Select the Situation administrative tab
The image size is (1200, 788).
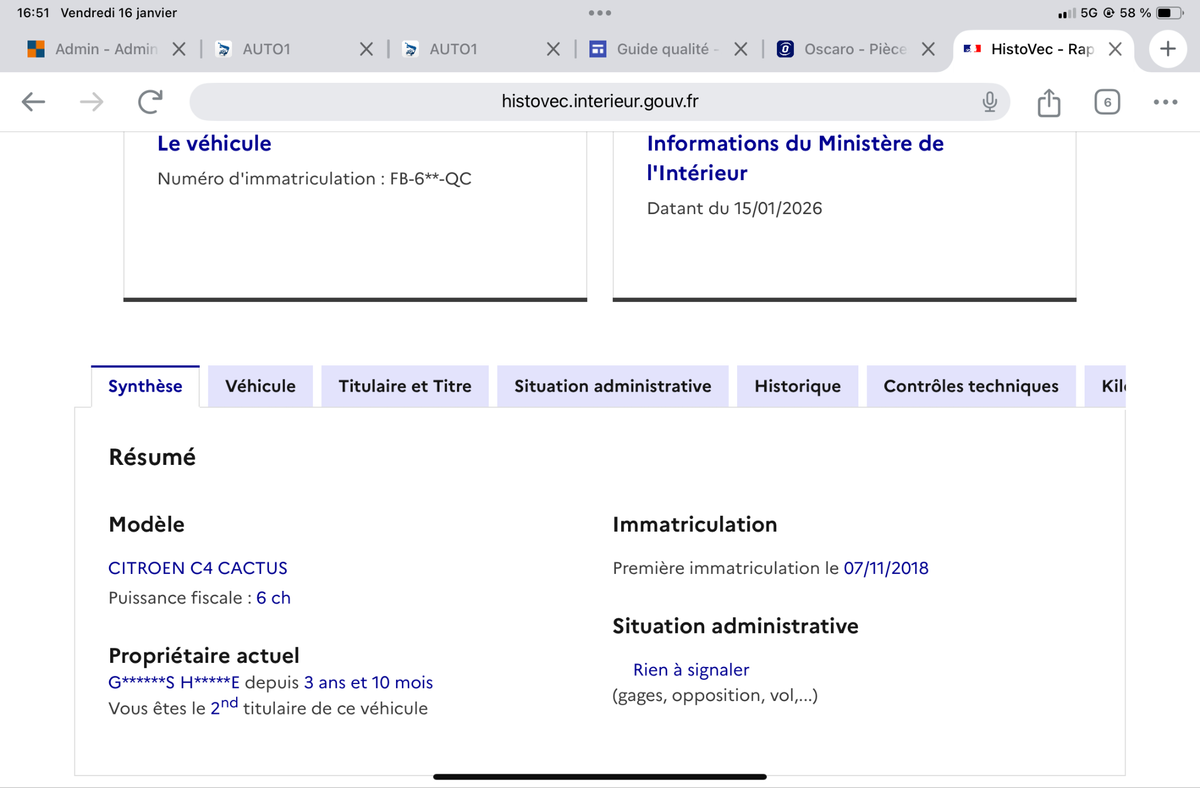point(612,386)
